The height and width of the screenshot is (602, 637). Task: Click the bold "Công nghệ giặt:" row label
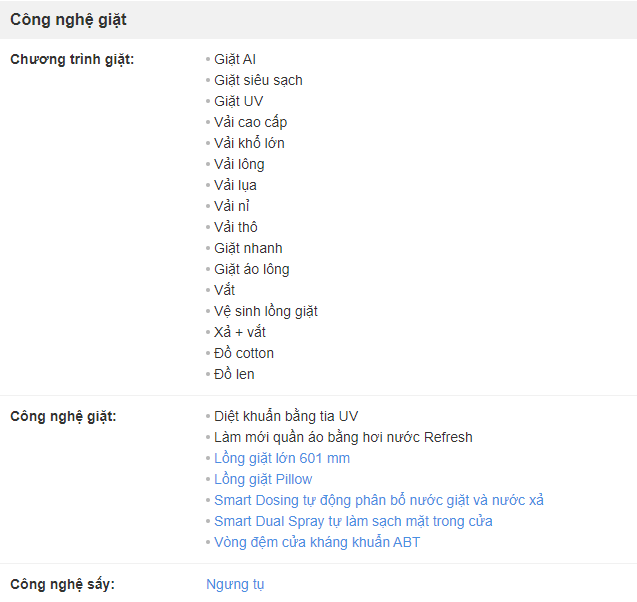pos(63,416)
